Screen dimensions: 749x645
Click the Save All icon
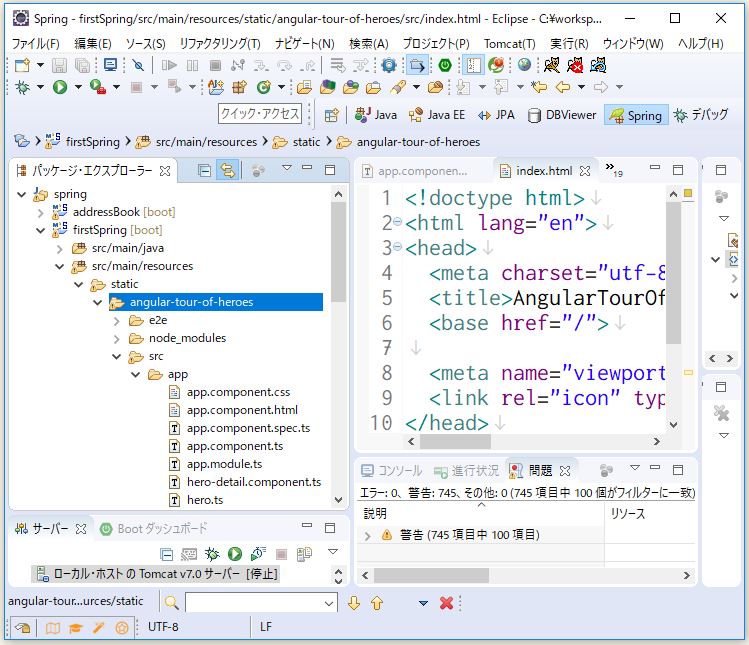tap(82, 65)
